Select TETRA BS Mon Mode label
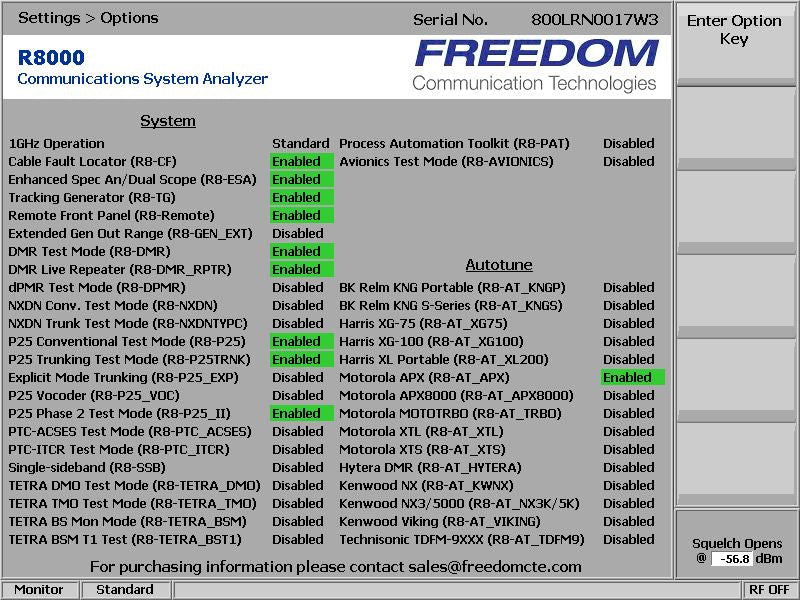Screen dimensions: 800x600 (127, 521)
